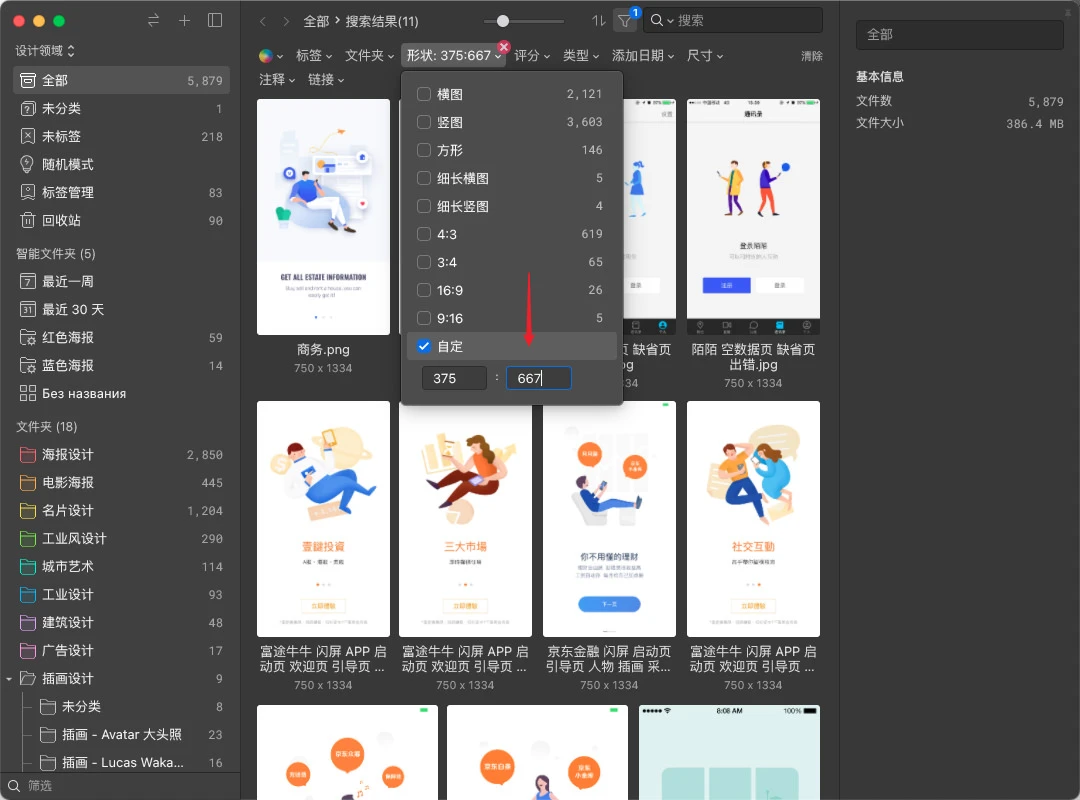Click the plus icon to add
This screenshot has width=1080, height=800.
click(x=184, y=21)
